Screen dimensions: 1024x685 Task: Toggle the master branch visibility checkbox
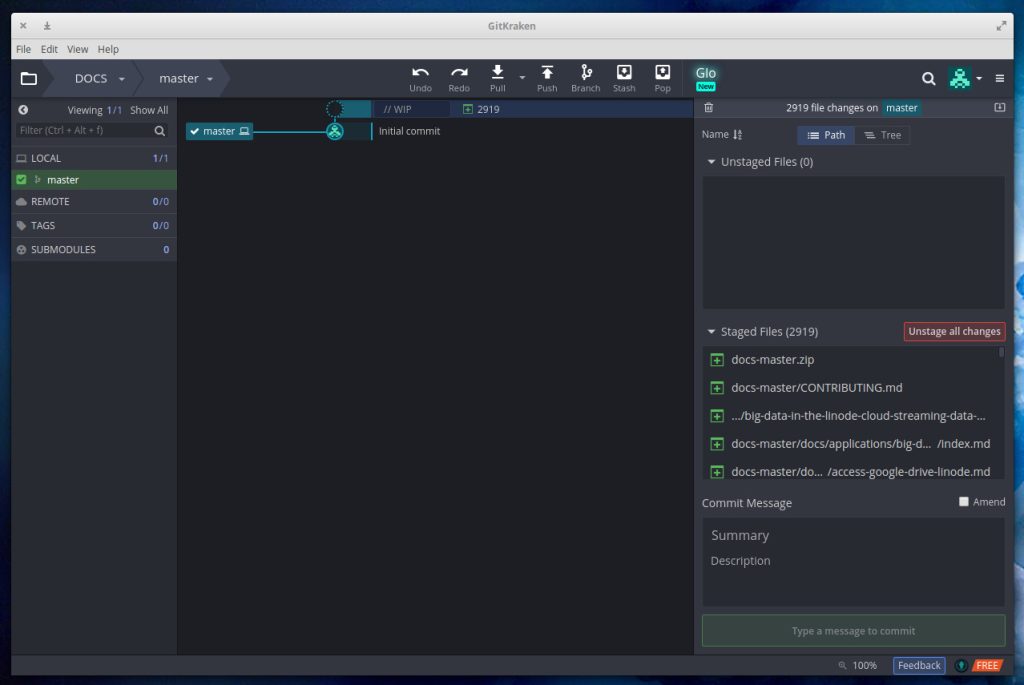tap(21, 180)
